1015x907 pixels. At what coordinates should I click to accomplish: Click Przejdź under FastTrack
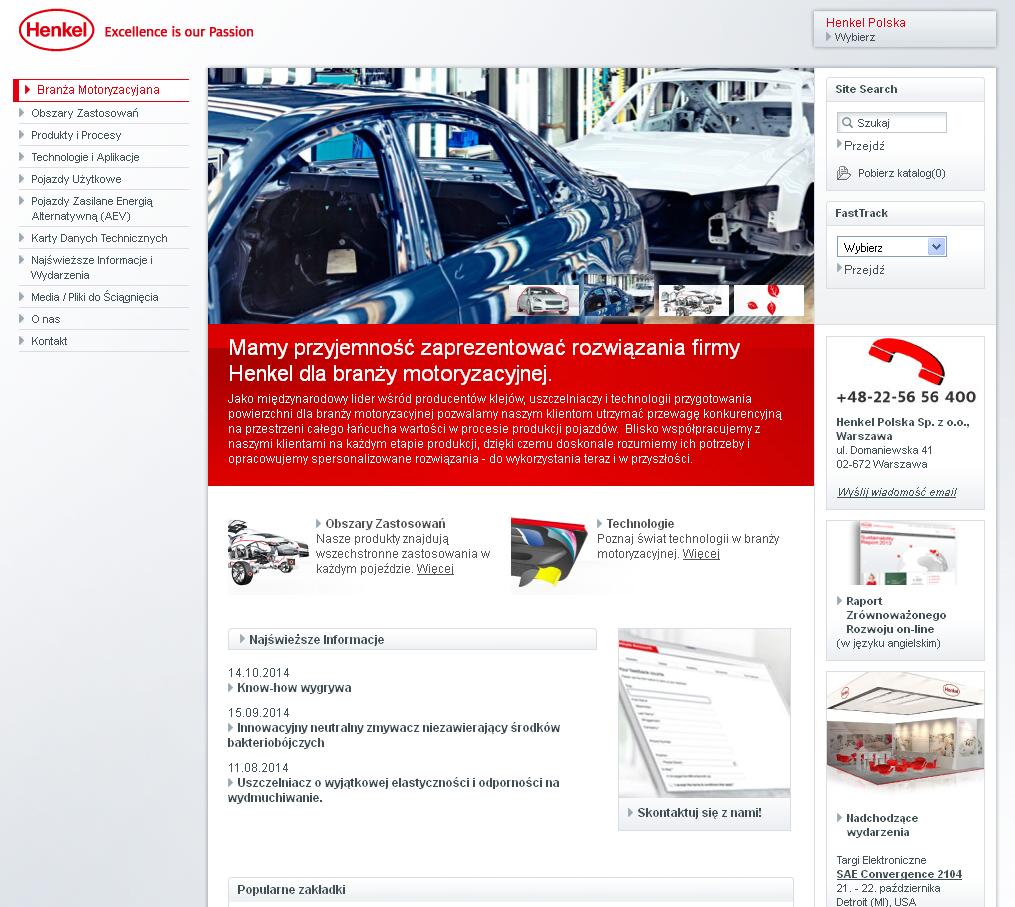(x=864, y=269)
